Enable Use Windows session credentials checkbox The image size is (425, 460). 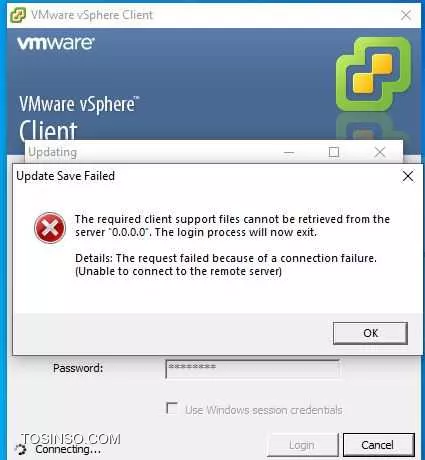(172, 408)
